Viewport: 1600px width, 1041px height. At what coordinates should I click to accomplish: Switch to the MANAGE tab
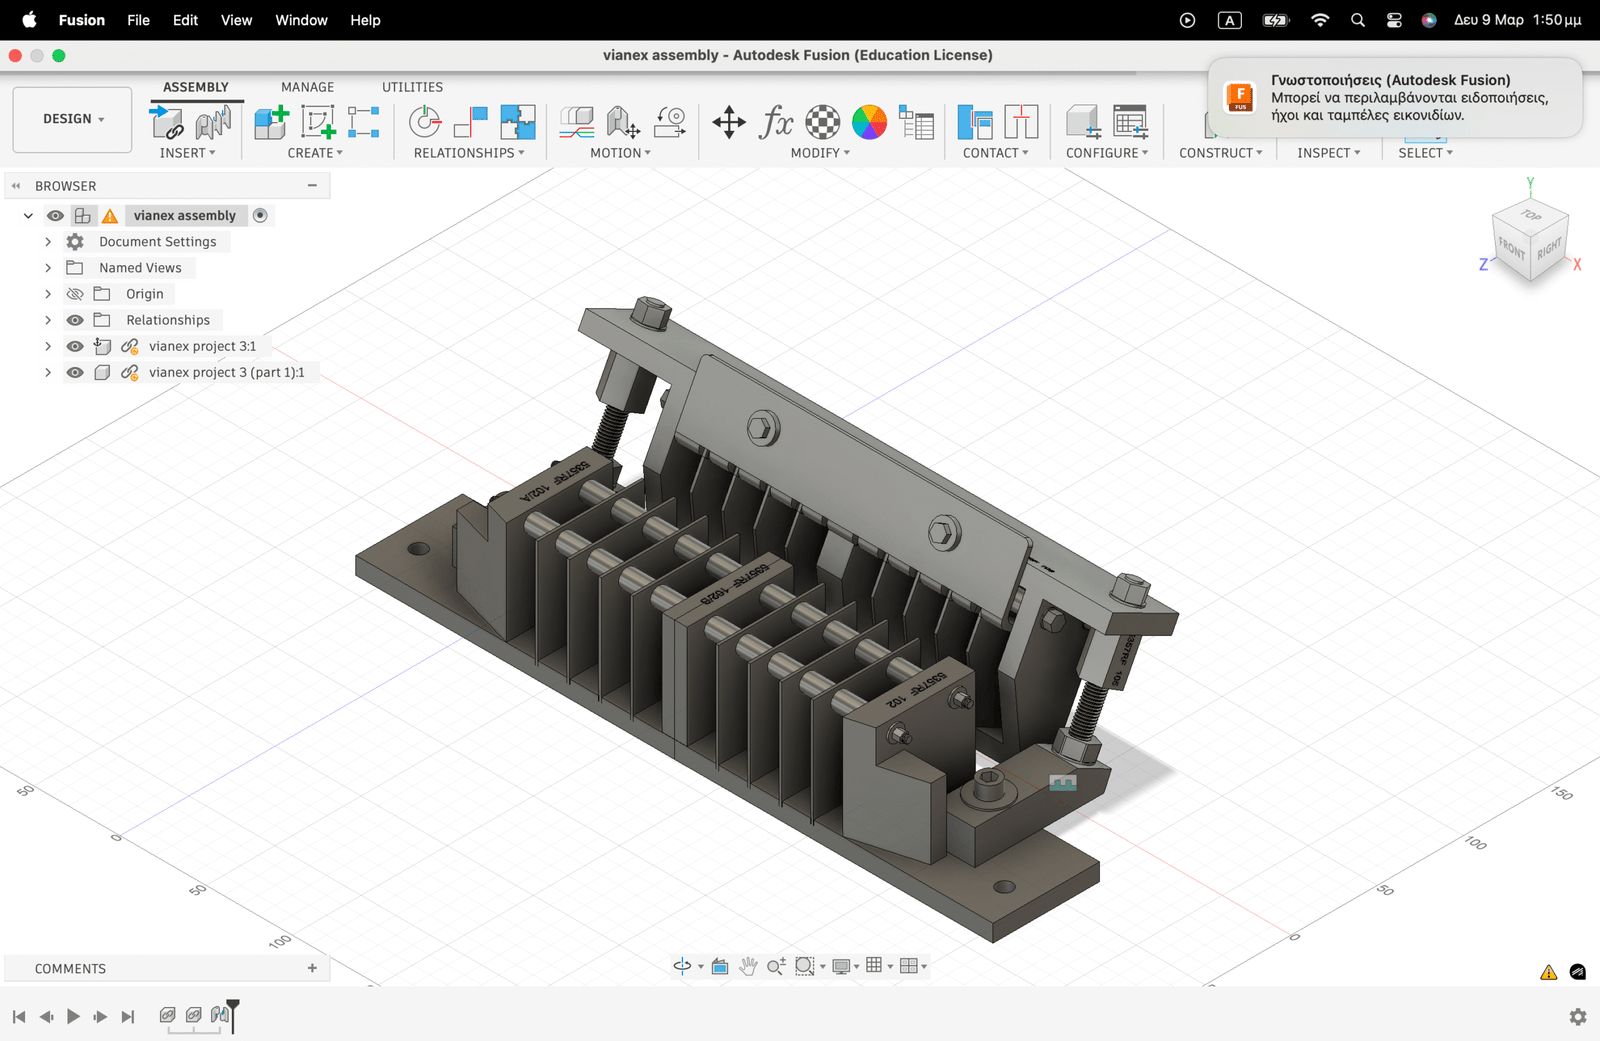[x=307, y=87]
